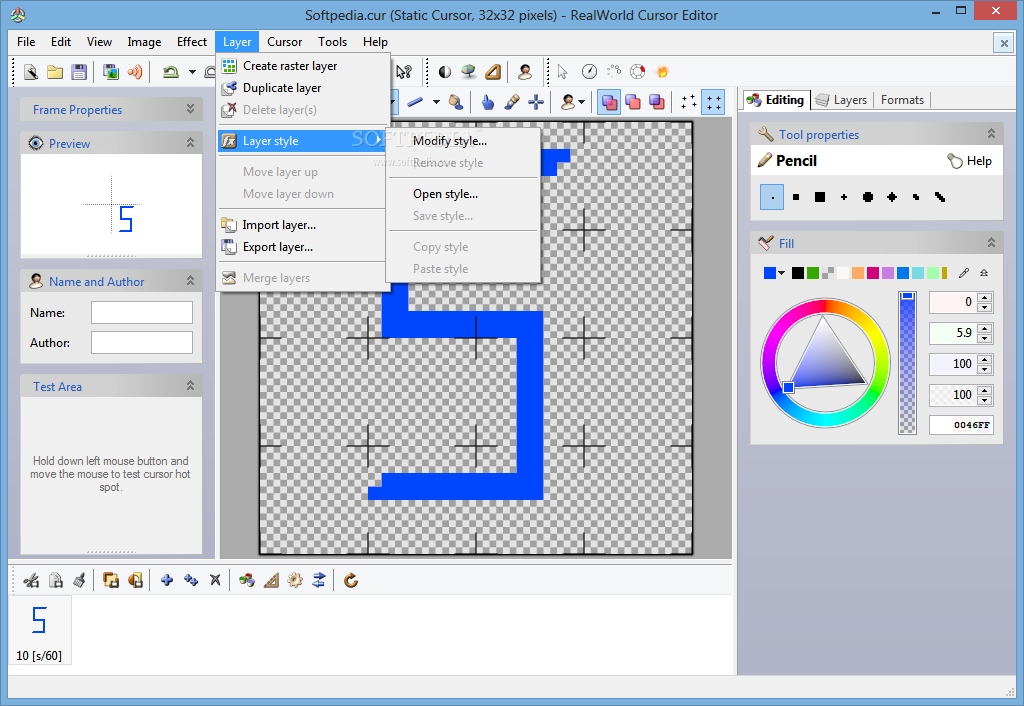This screenshot has width=1024, height=706.
Task: Select the large square pencil tip
Action: coord(820,197)
